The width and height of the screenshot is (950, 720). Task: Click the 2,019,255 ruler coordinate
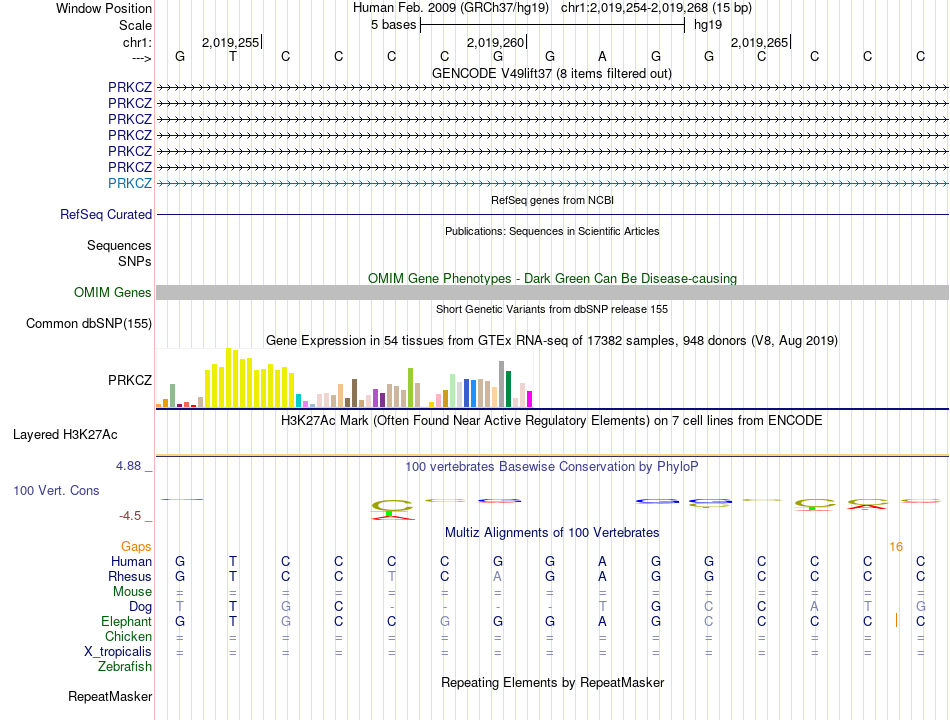[230, 42]
